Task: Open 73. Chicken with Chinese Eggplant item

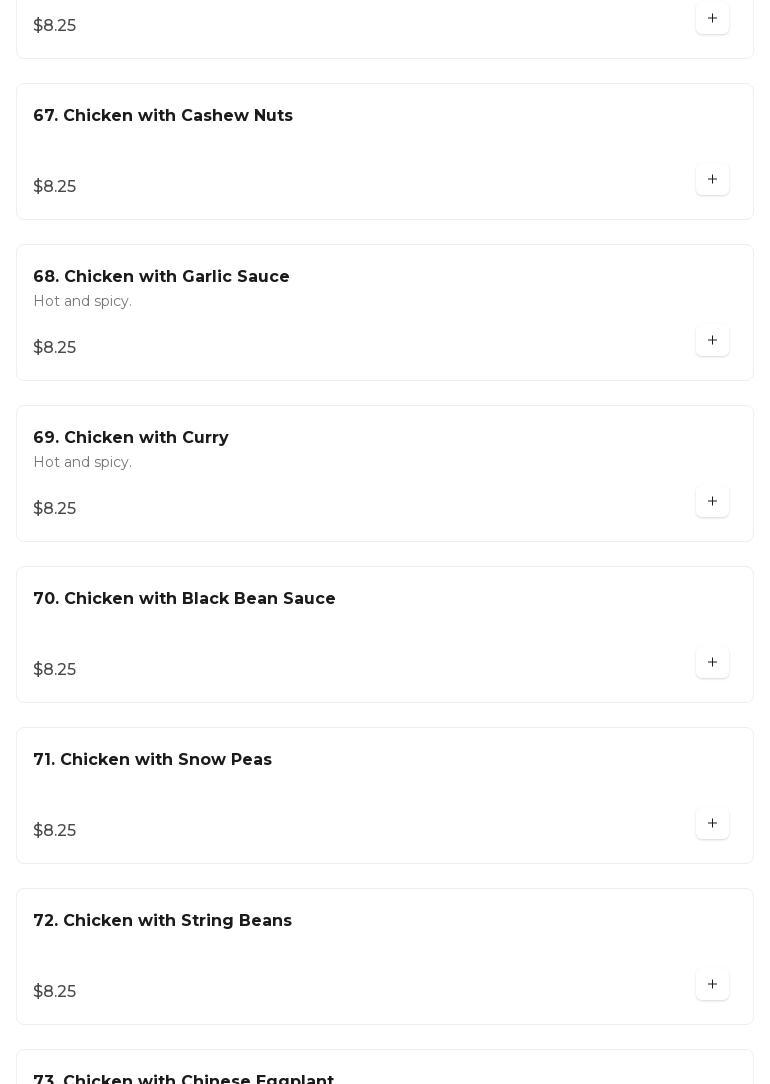Action: (183, 1078)
